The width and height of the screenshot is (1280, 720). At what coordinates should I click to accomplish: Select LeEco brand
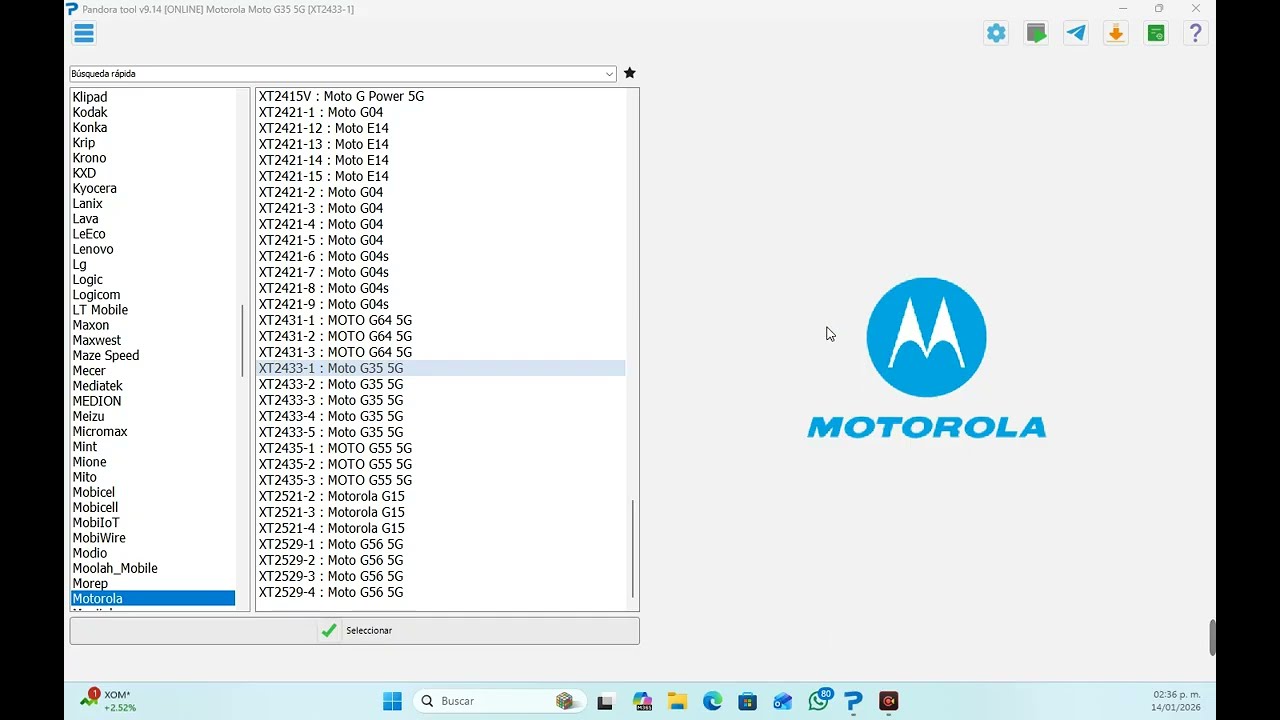[x=89, y=234]
